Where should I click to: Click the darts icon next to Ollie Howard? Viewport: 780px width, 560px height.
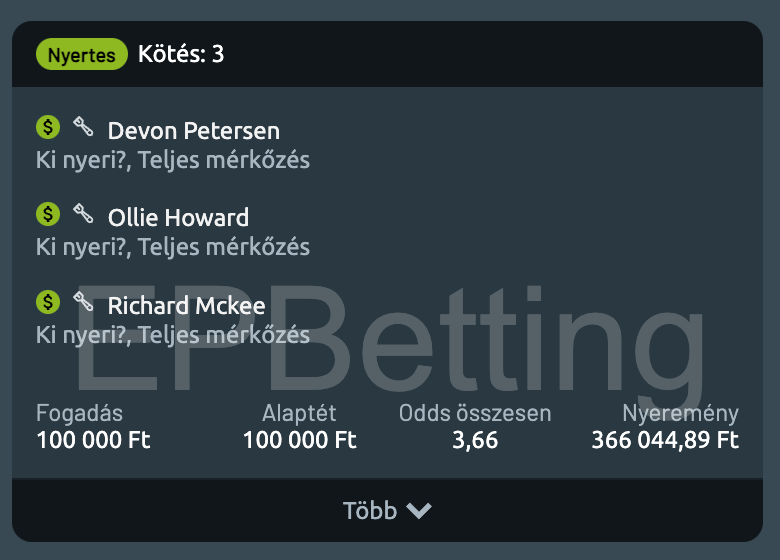click(83, 213)
